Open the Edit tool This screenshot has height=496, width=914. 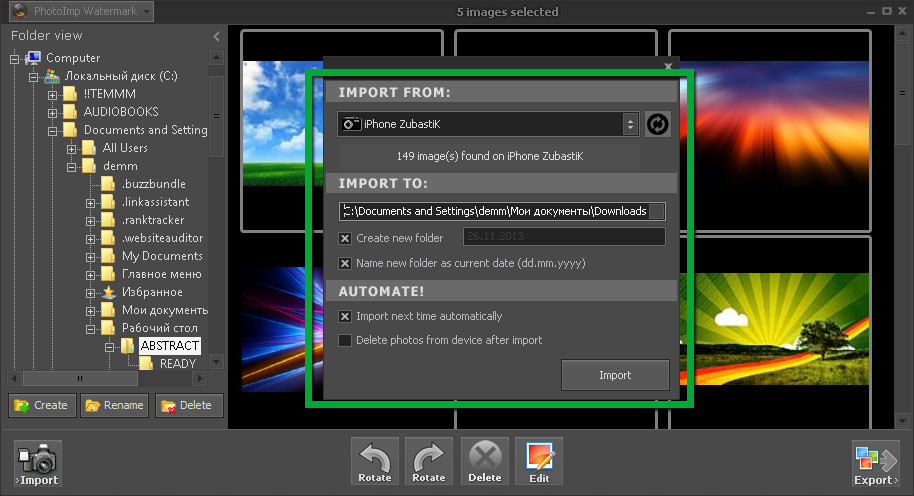[539, 461]
